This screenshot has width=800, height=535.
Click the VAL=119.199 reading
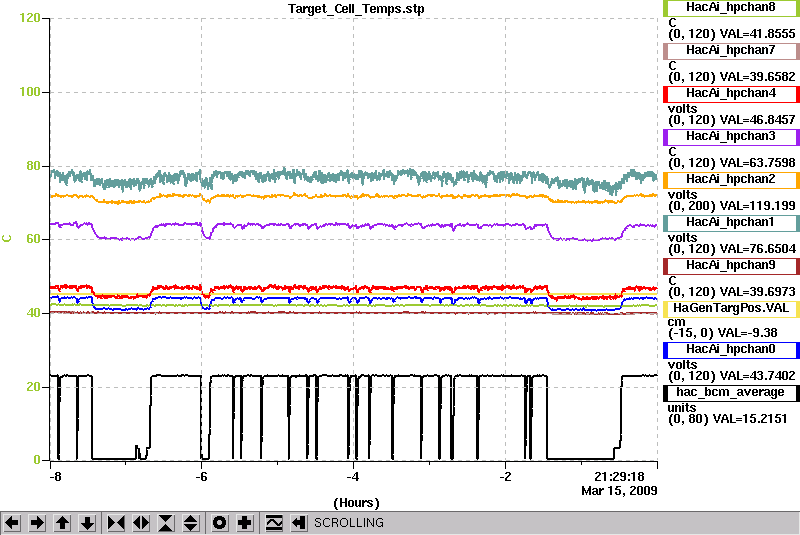tap(757, 206)
